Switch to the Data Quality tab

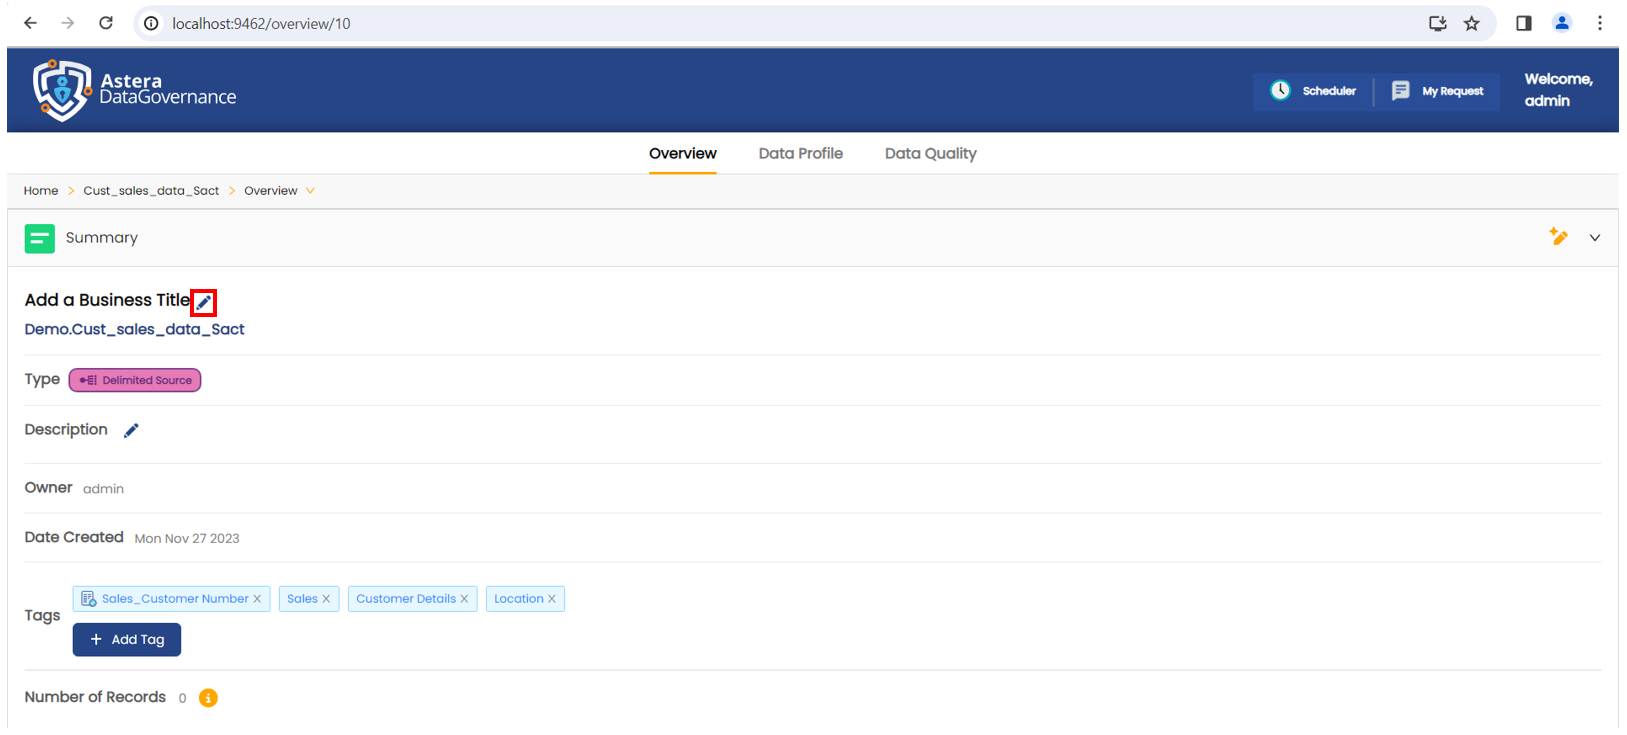(931, 153)
